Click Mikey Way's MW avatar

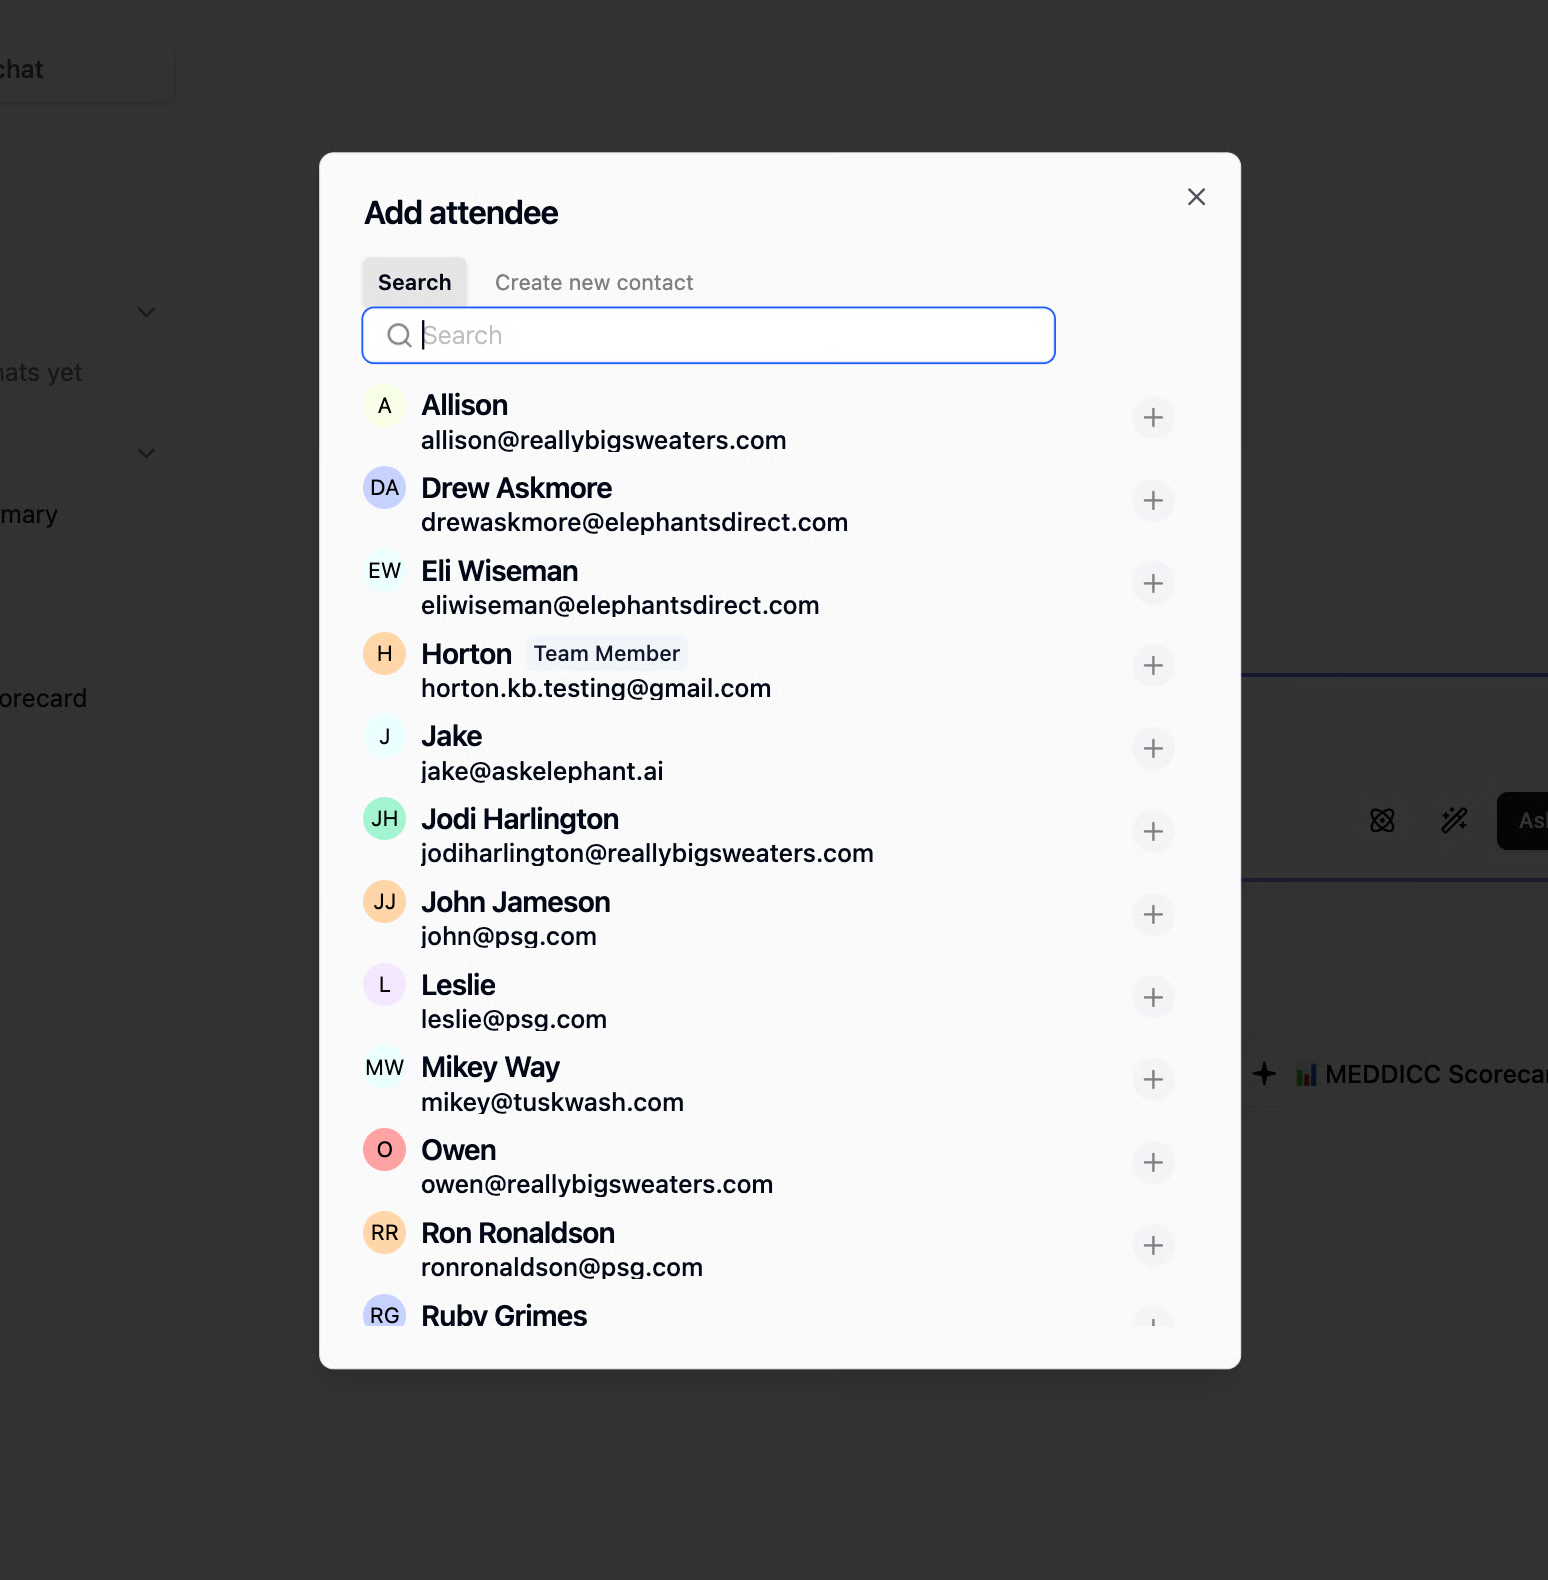(x=384, y=1068)
